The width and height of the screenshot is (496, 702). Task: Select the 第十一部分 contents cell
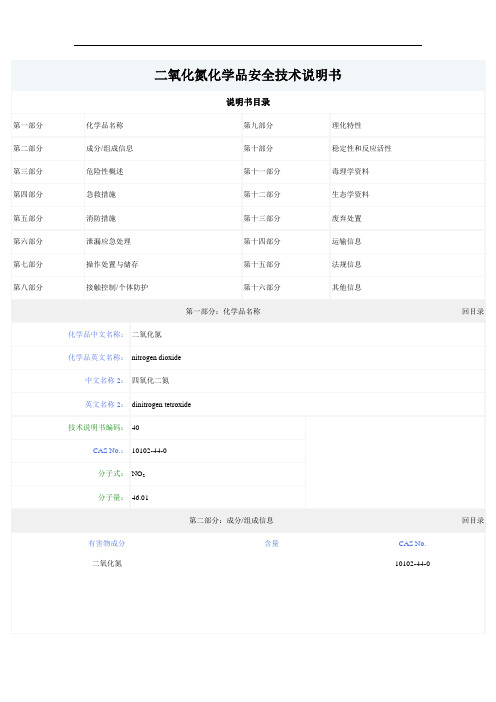pyautogui.click(x=262, y=171)
